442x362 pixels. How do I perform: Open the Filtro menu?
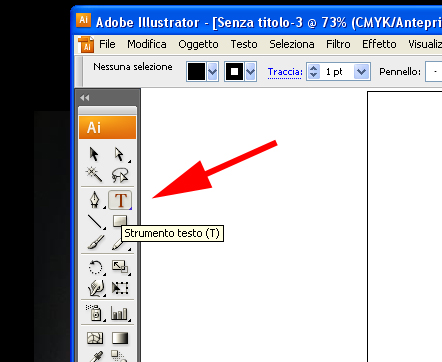[338, 44]
